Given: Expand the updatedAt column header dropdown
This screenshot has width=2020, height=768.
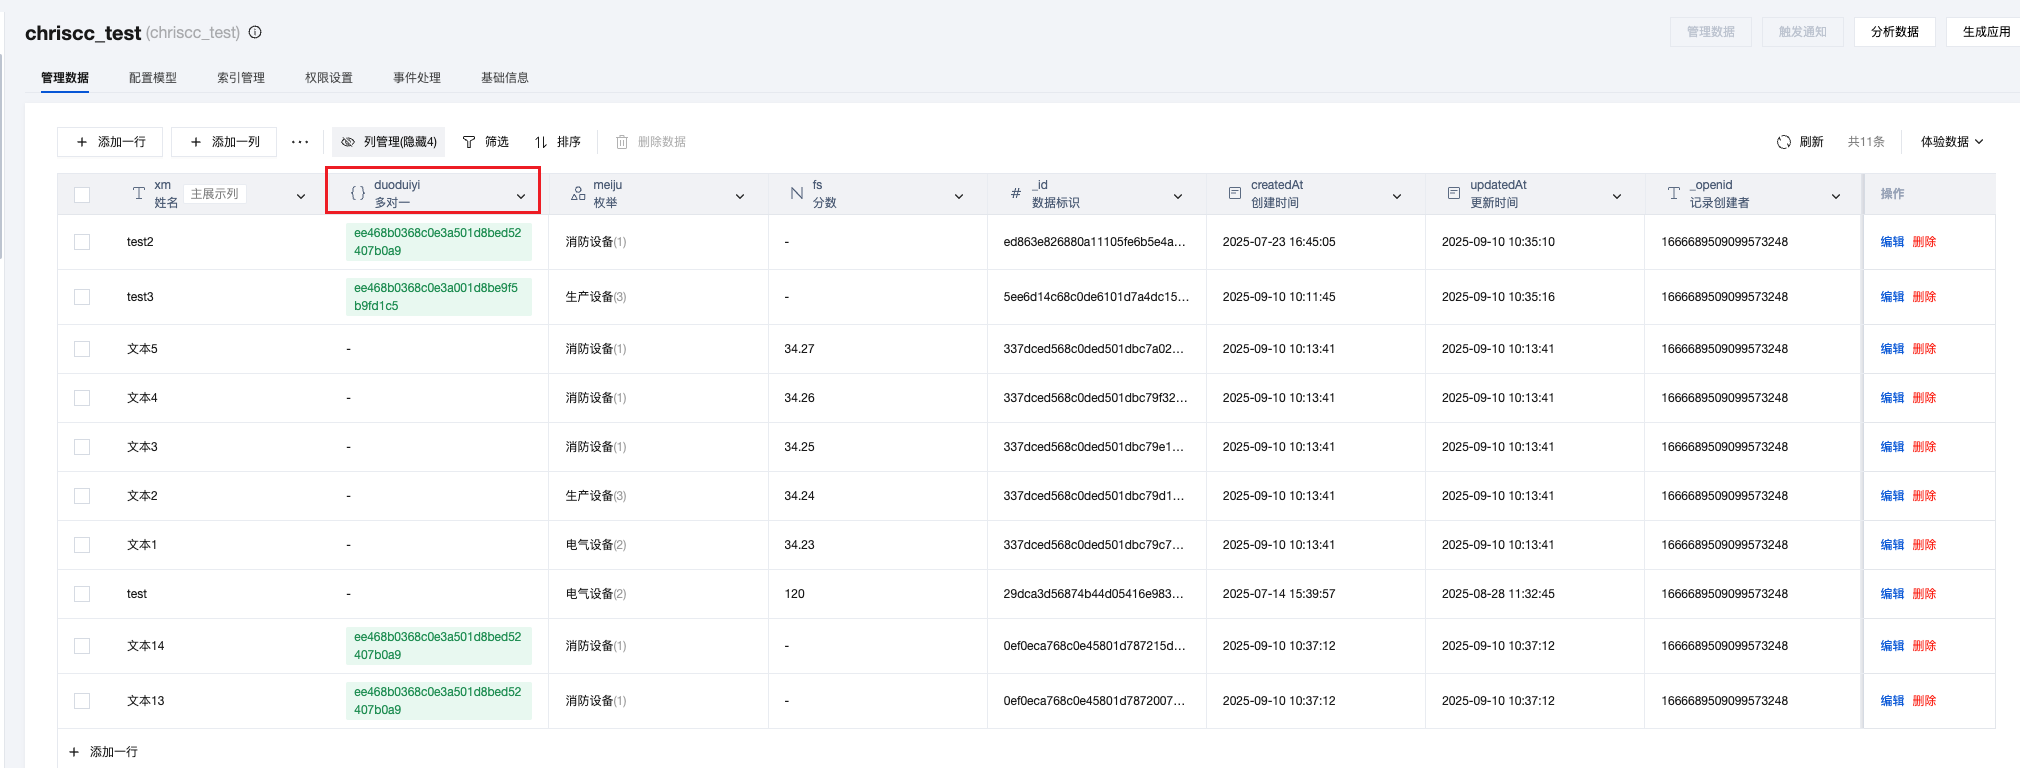Looking at the screenshot, I should [1617, 196].
